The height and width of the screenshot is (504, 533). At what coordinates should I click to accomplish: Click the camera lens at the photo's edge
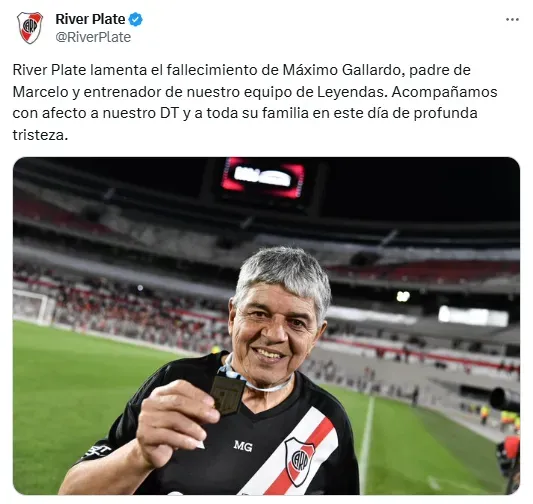click(504, 400)
